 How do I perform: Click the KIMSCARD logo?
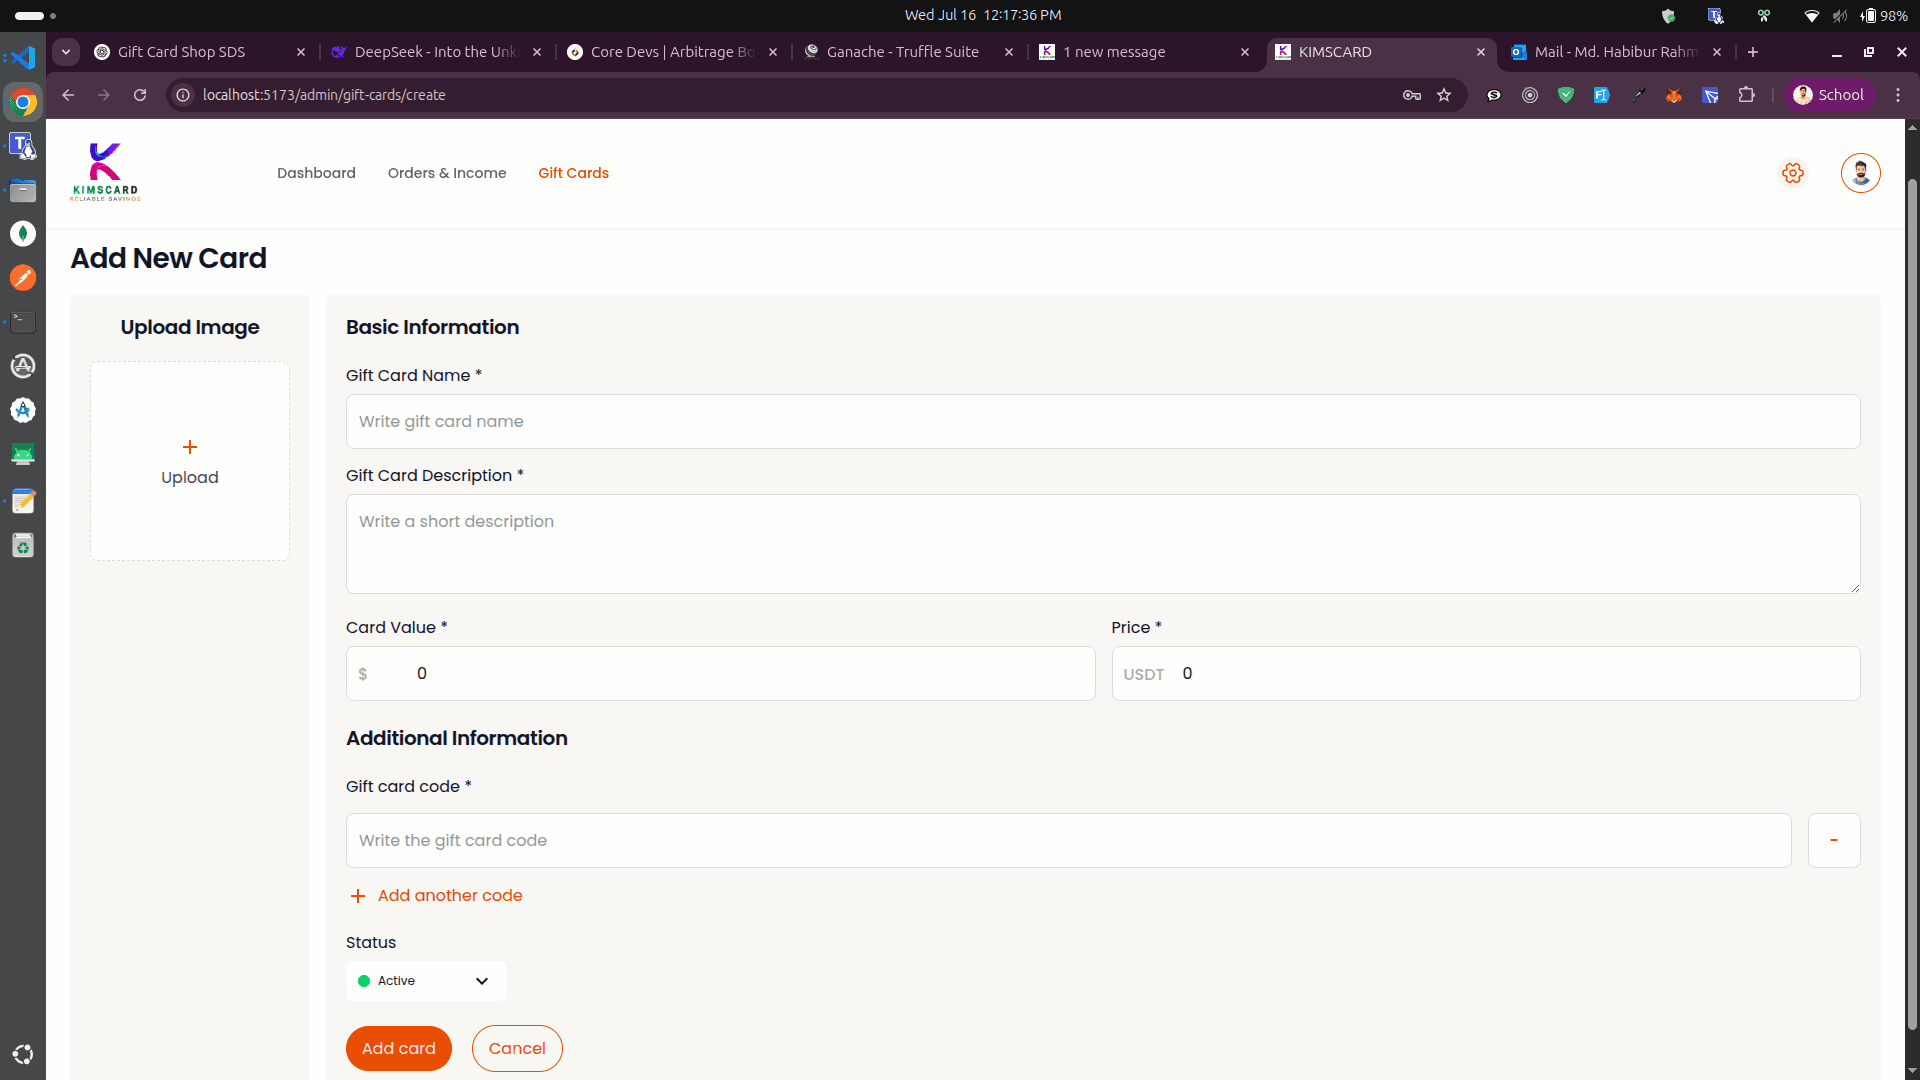(x=105, y=172)
